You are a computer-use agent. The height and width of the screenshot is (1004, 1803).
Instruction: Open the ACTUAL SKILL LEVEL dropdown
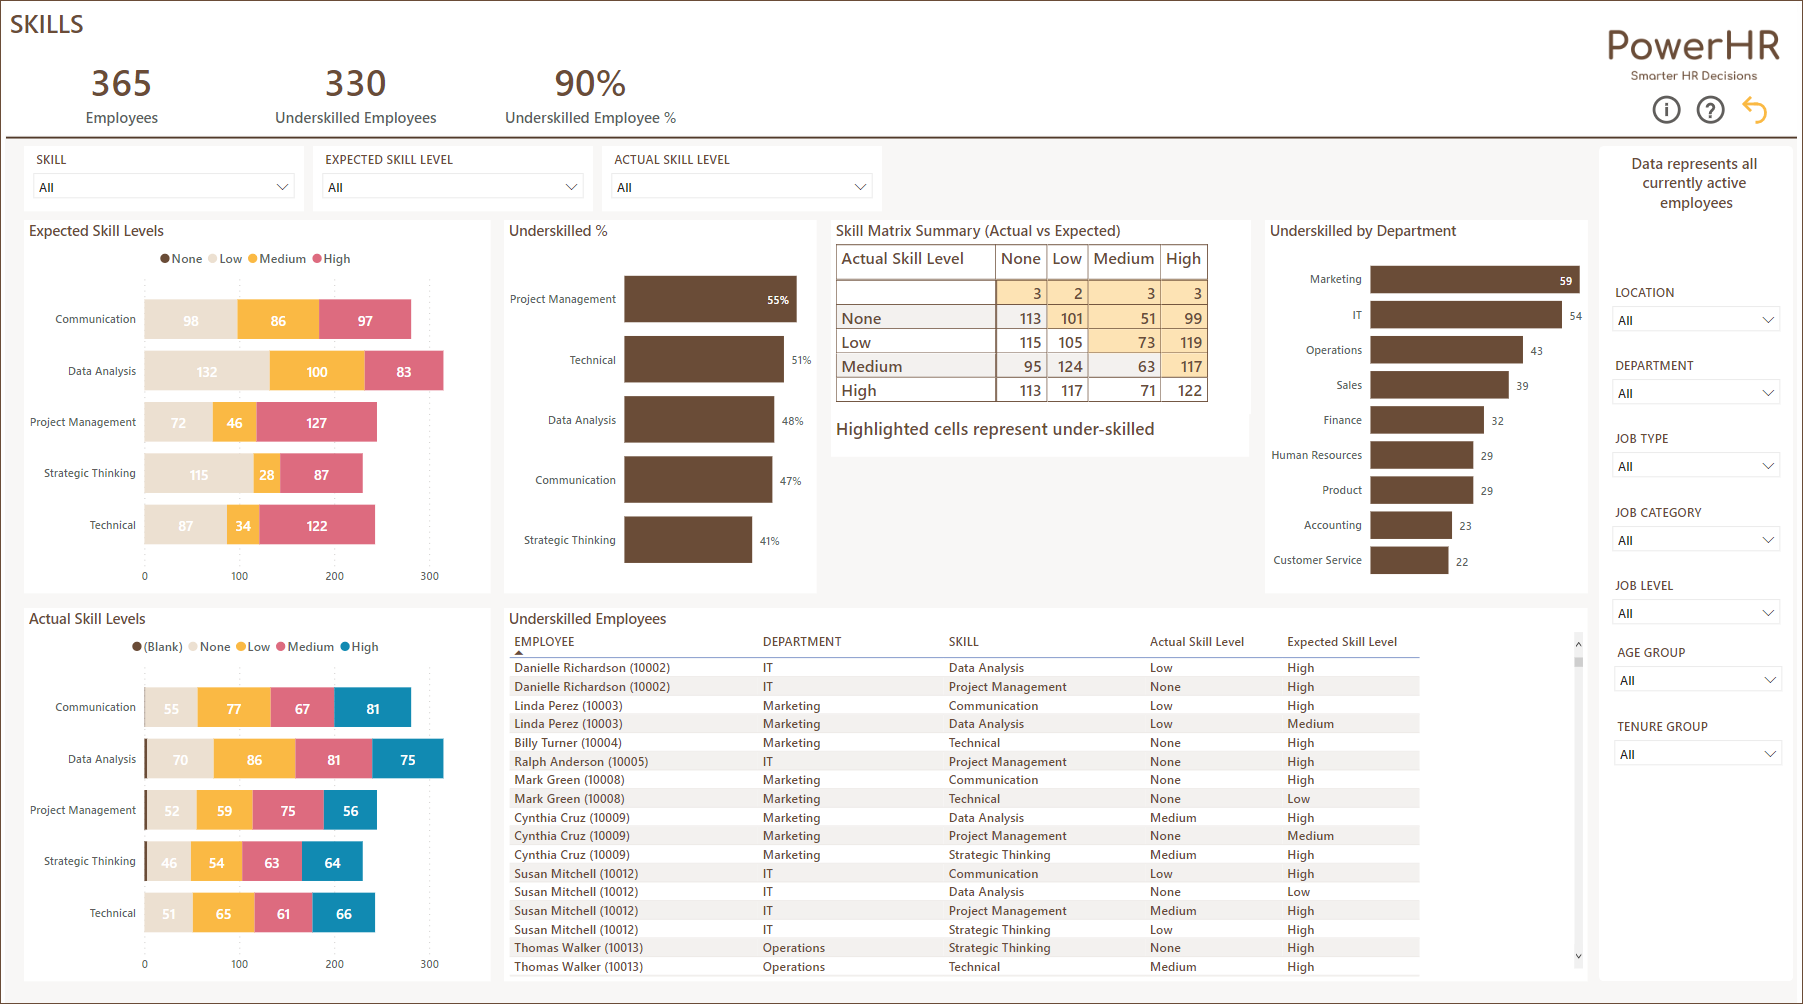[x=860, y=186]
